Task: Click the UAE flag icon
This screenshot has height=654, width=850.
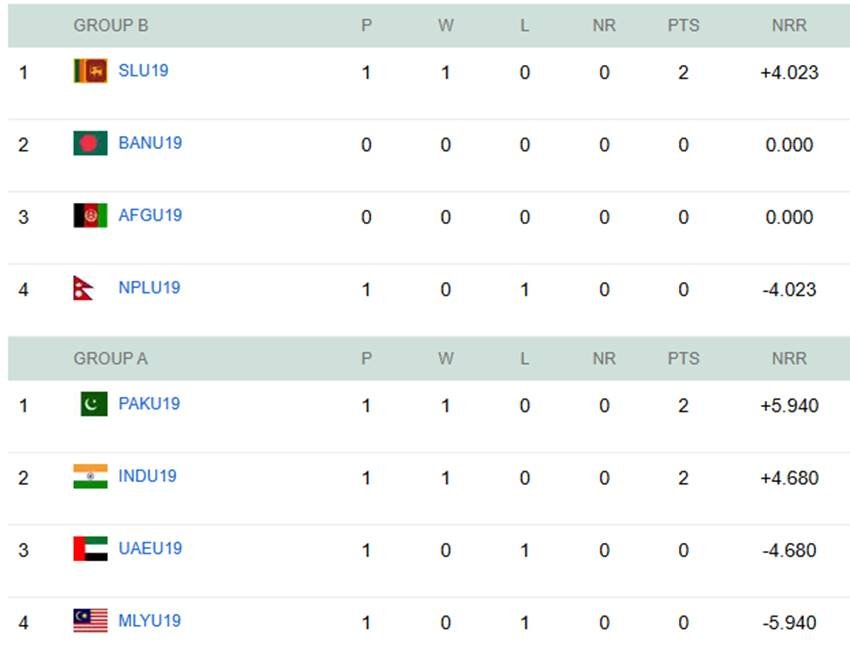Action: (x=90, y=548)
